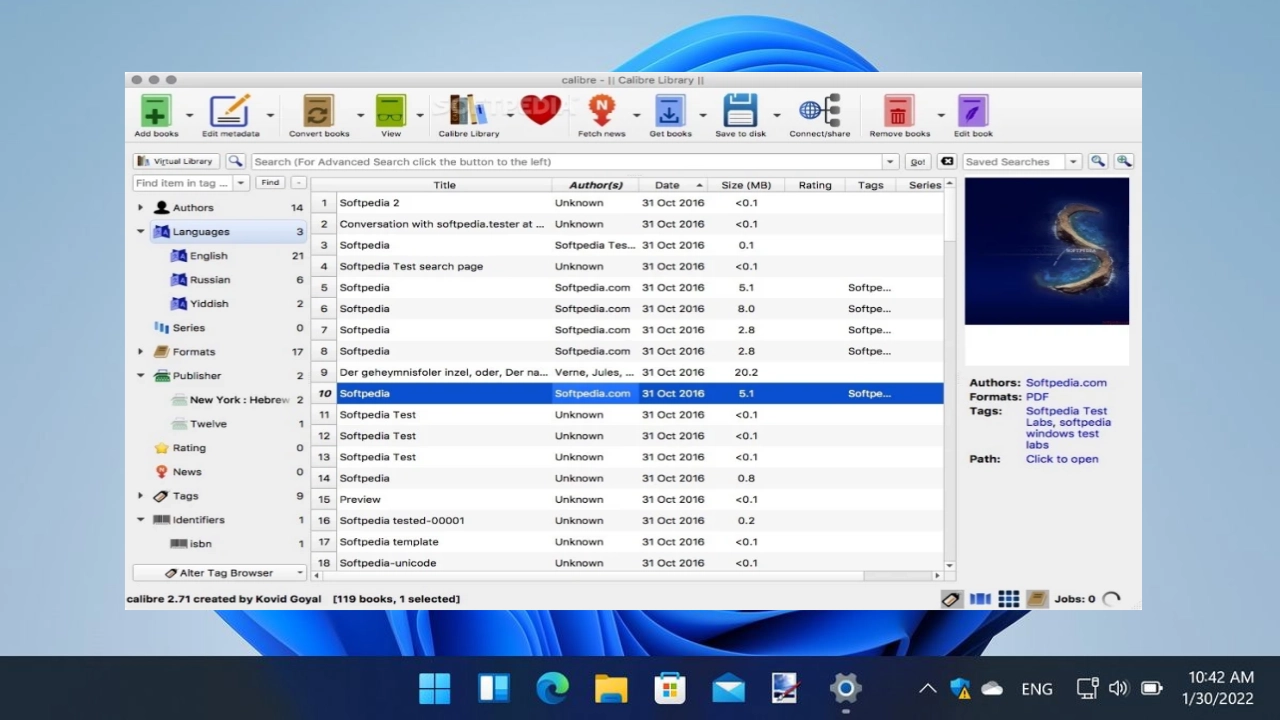Open the Alter Tag Browser dropdown
This screenshot has height=720, width=1280.
tap(299, 573)
